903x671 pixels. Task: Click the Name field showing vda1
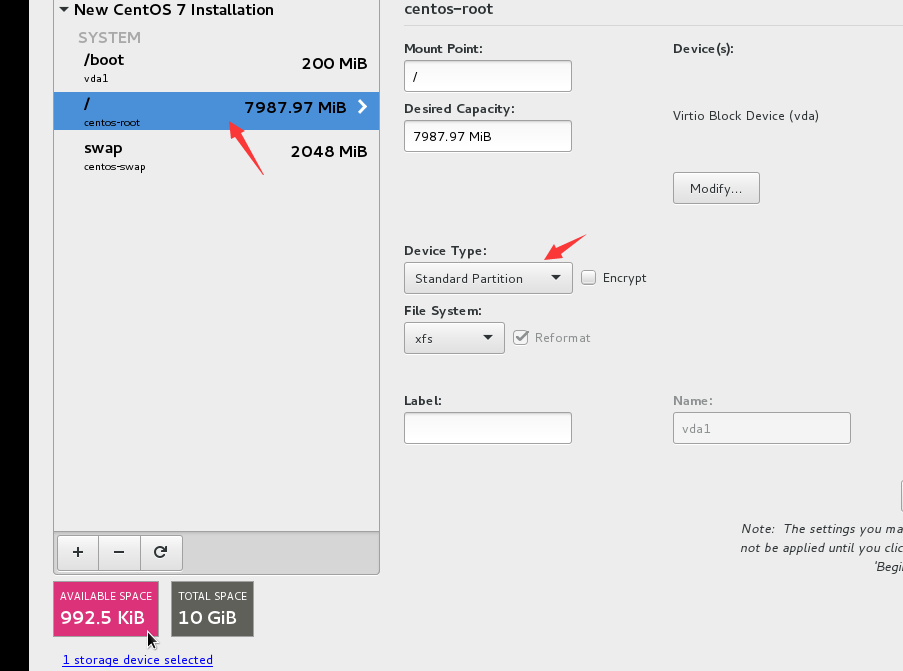coord(761,428)
